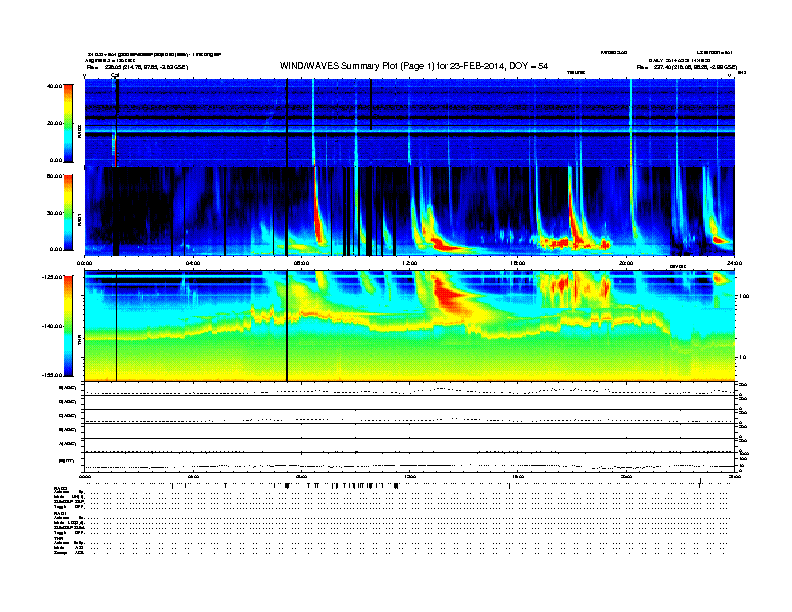
Task: Click the 20:00 tick label under RAD1 panel
Action: point(626,263)
